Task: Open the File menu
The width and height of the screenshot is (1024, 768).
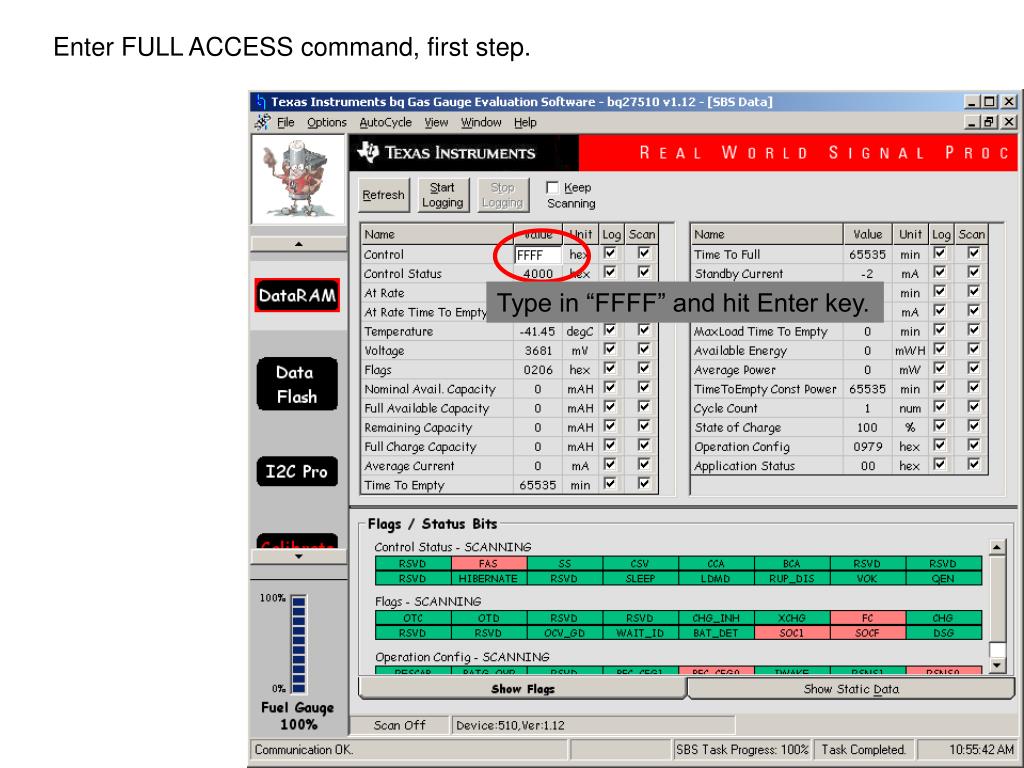Action: coord(285,122)
